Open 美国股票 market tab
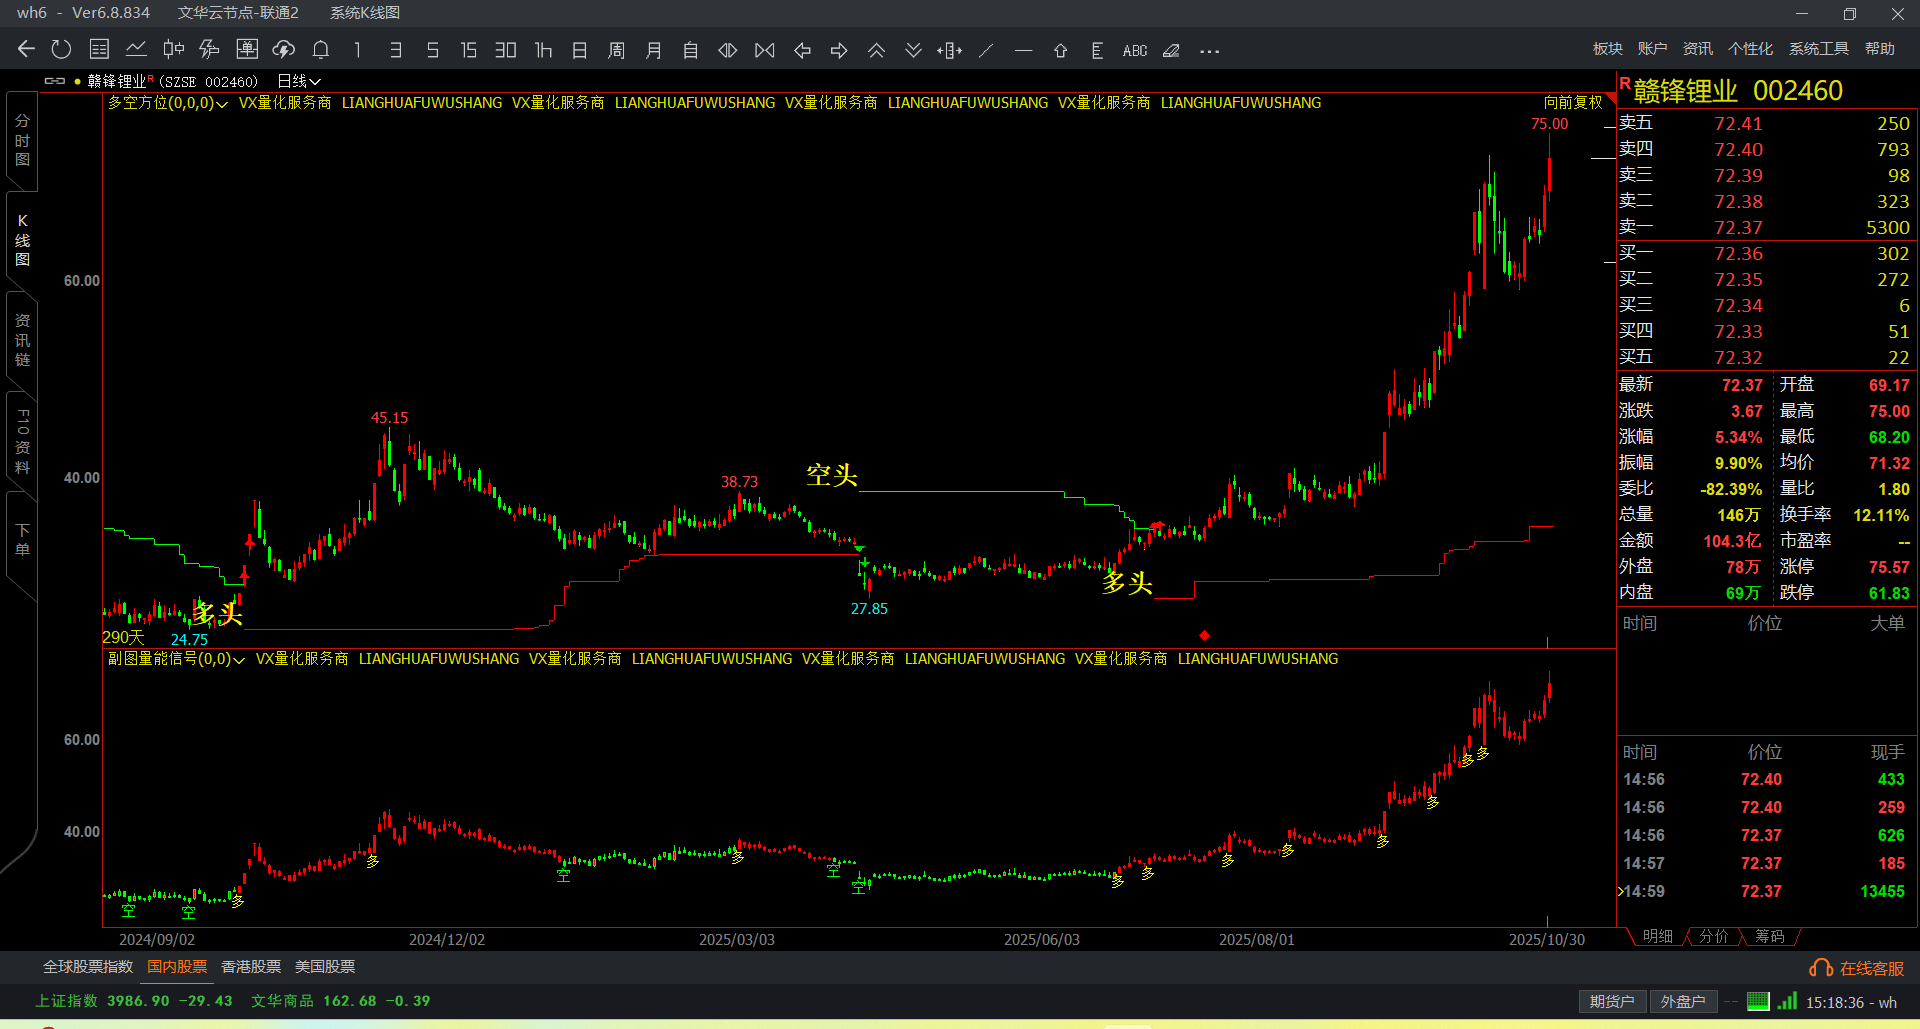1920x1029 pixels. [x=325, y=967]
